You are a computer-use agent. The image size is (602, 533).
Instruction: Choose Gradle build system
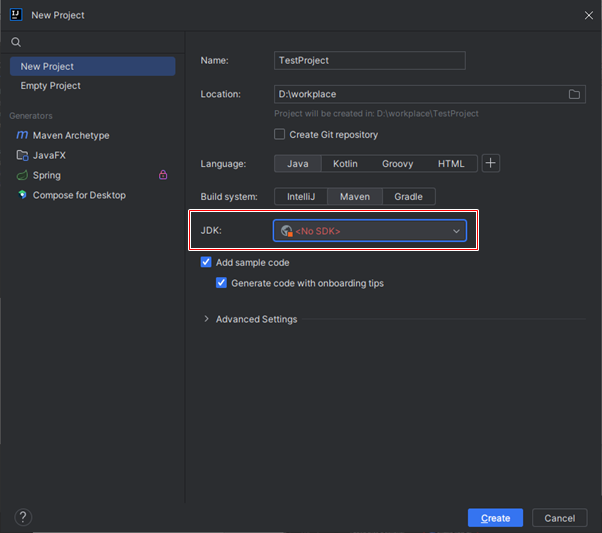pyautogui.click(x=408, y=197)
